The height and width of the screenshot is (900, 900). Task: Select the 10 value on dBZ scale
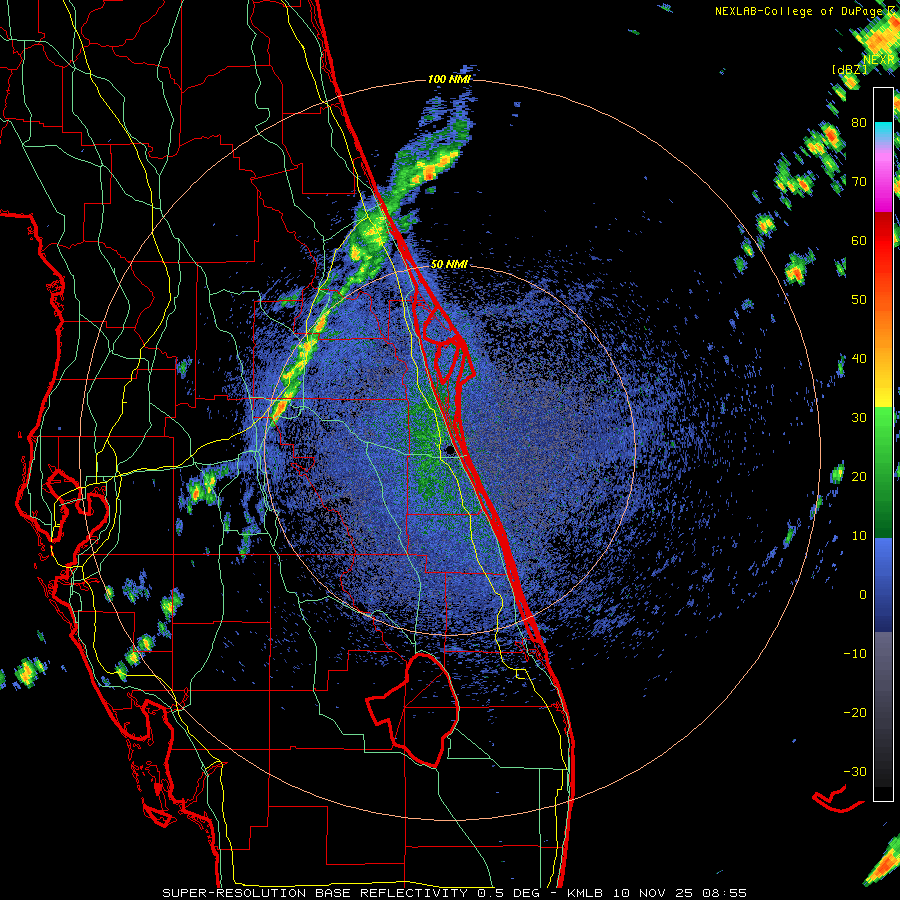click(859, 536)
